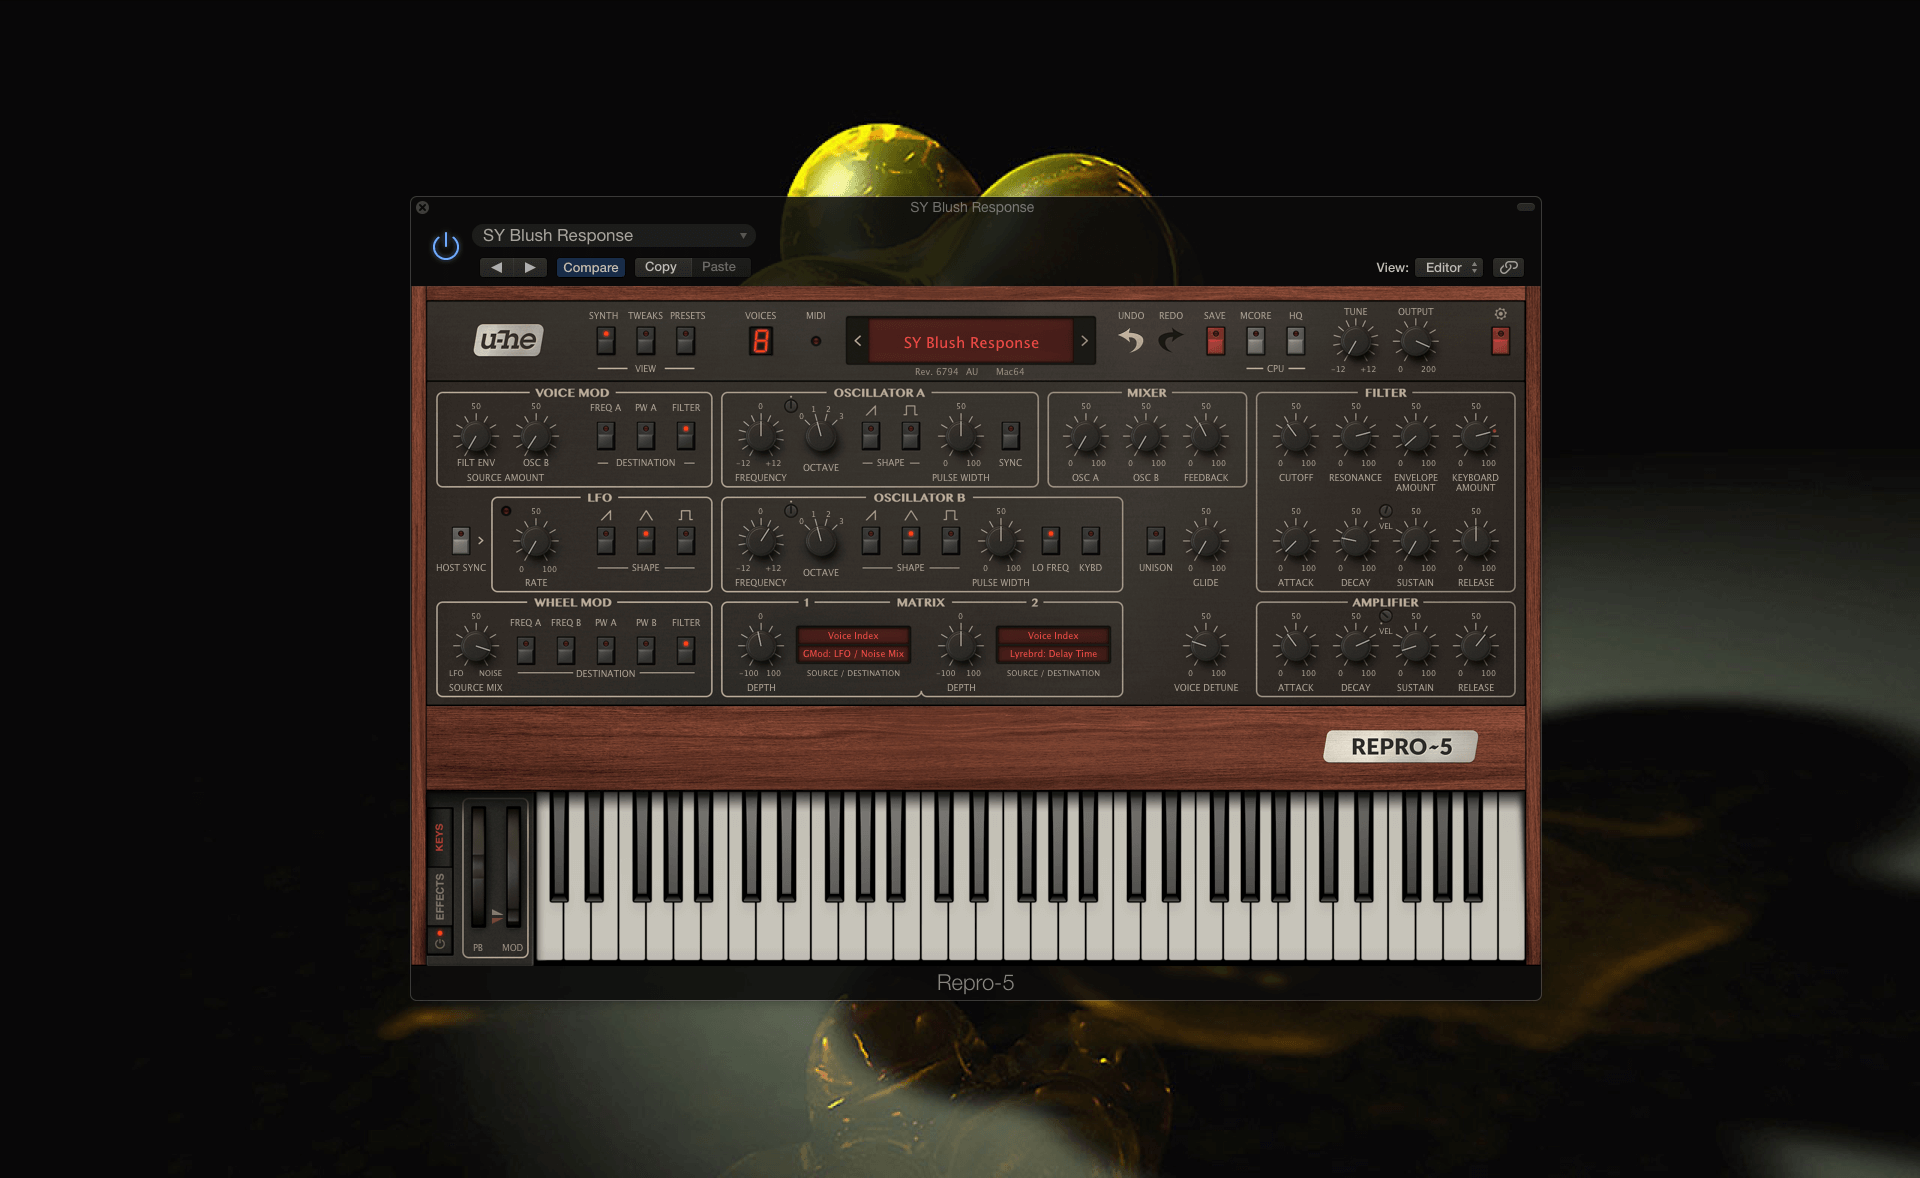
Task: Click the link chain icon
Action: (1508, 267)
